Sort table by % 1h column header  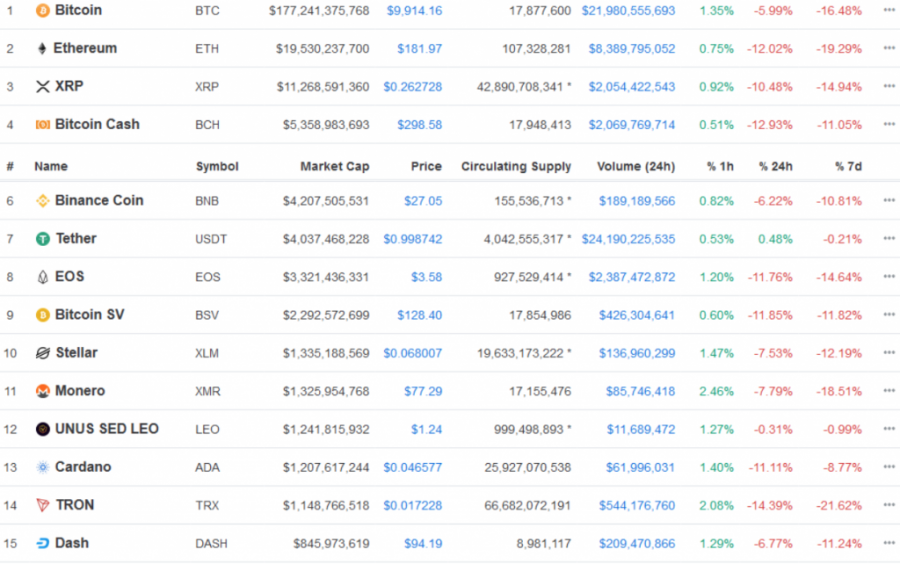pos(720,166)
